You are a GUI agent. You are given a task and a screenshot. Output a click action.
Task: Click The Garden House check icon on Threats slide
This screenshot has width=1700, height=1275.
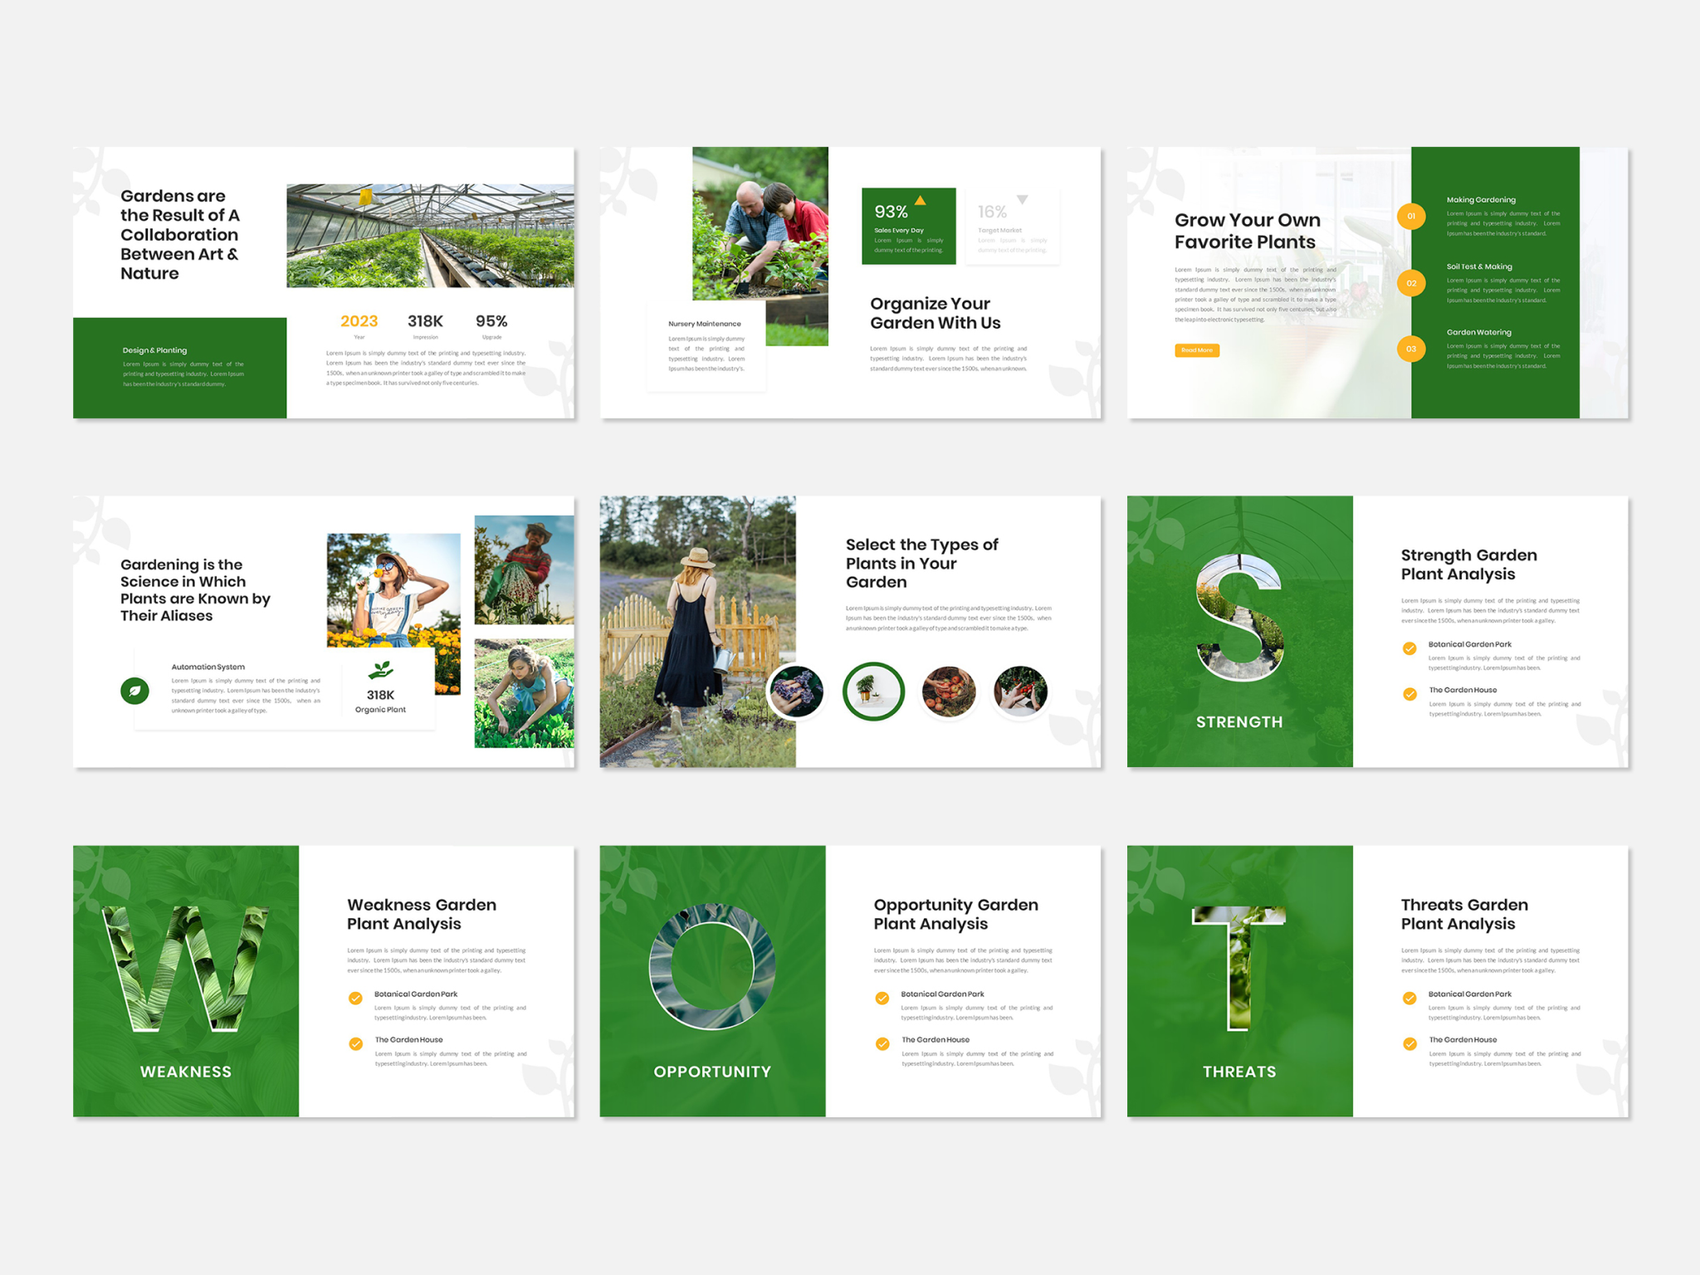[x=1409, y=1044]
